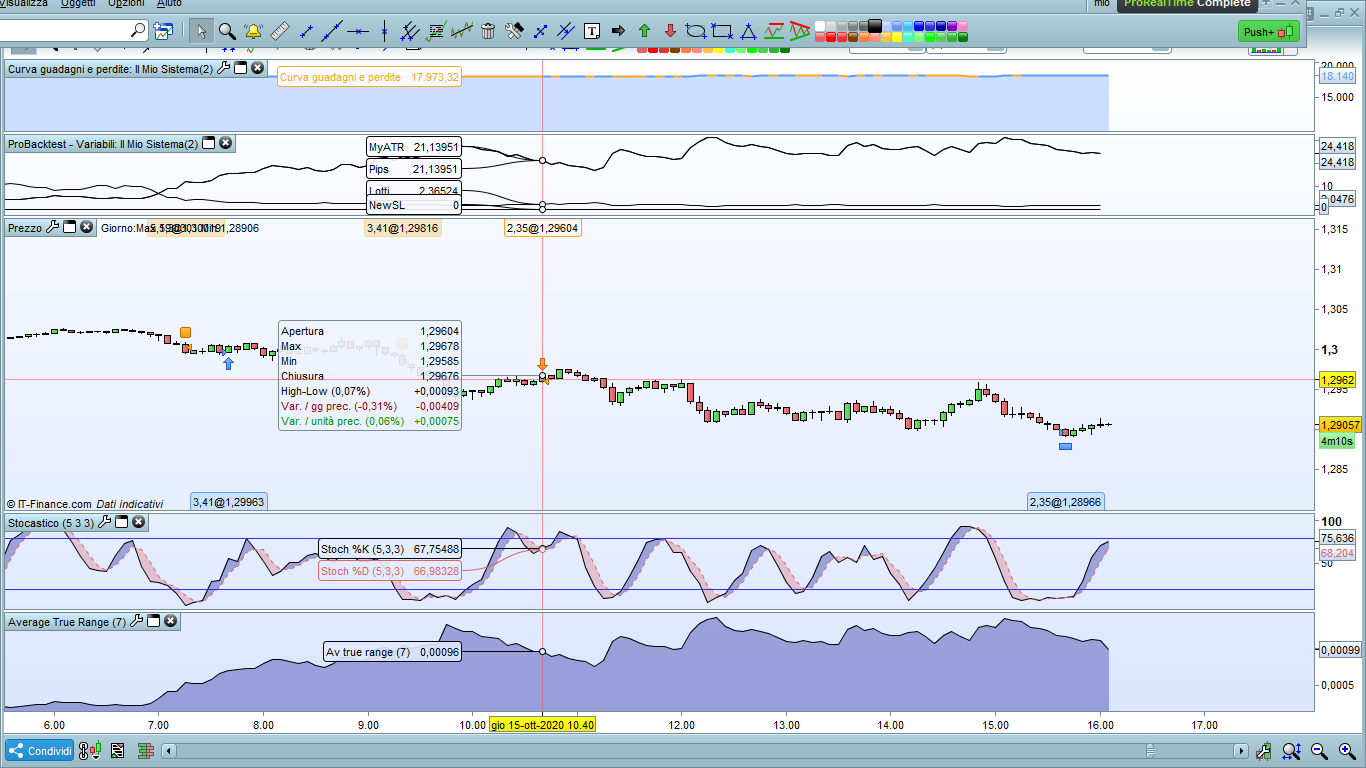Viewport: 1366px width, 768px height.
Task: Select the ellipse drawing tool
Action: (696, 31)
